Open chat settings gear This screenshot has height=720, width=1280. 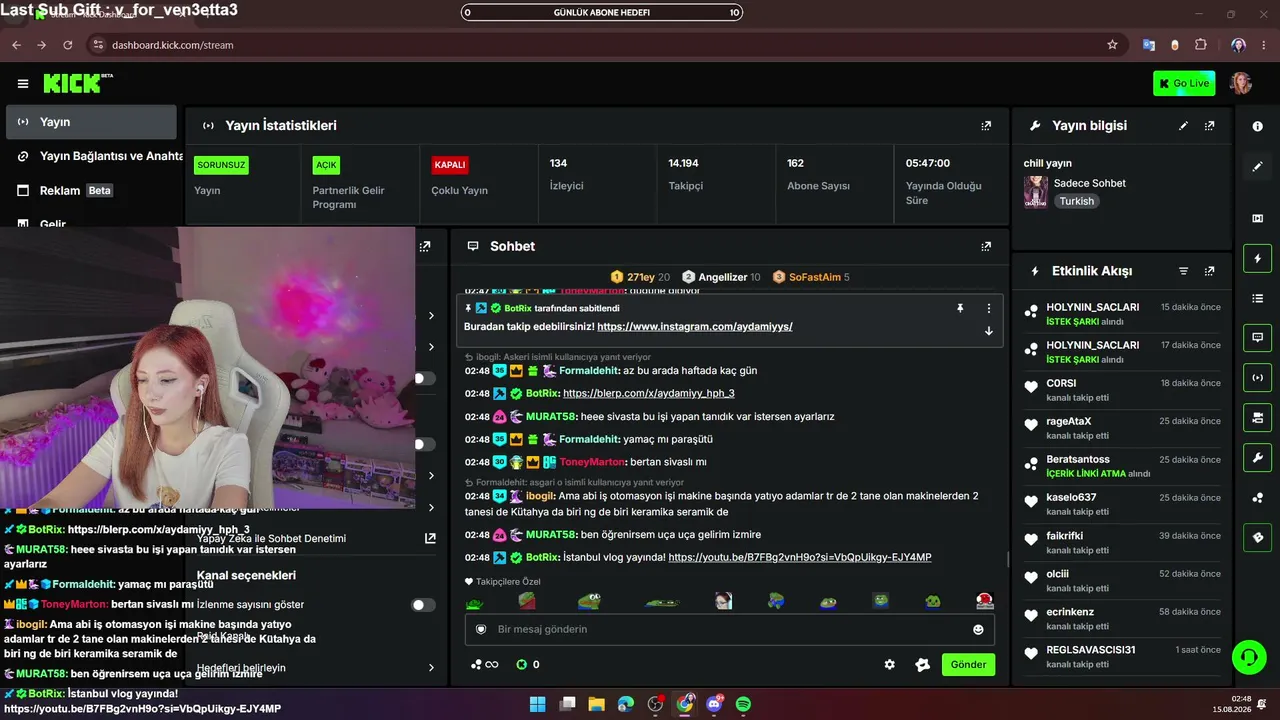click(x=889, y=664)
